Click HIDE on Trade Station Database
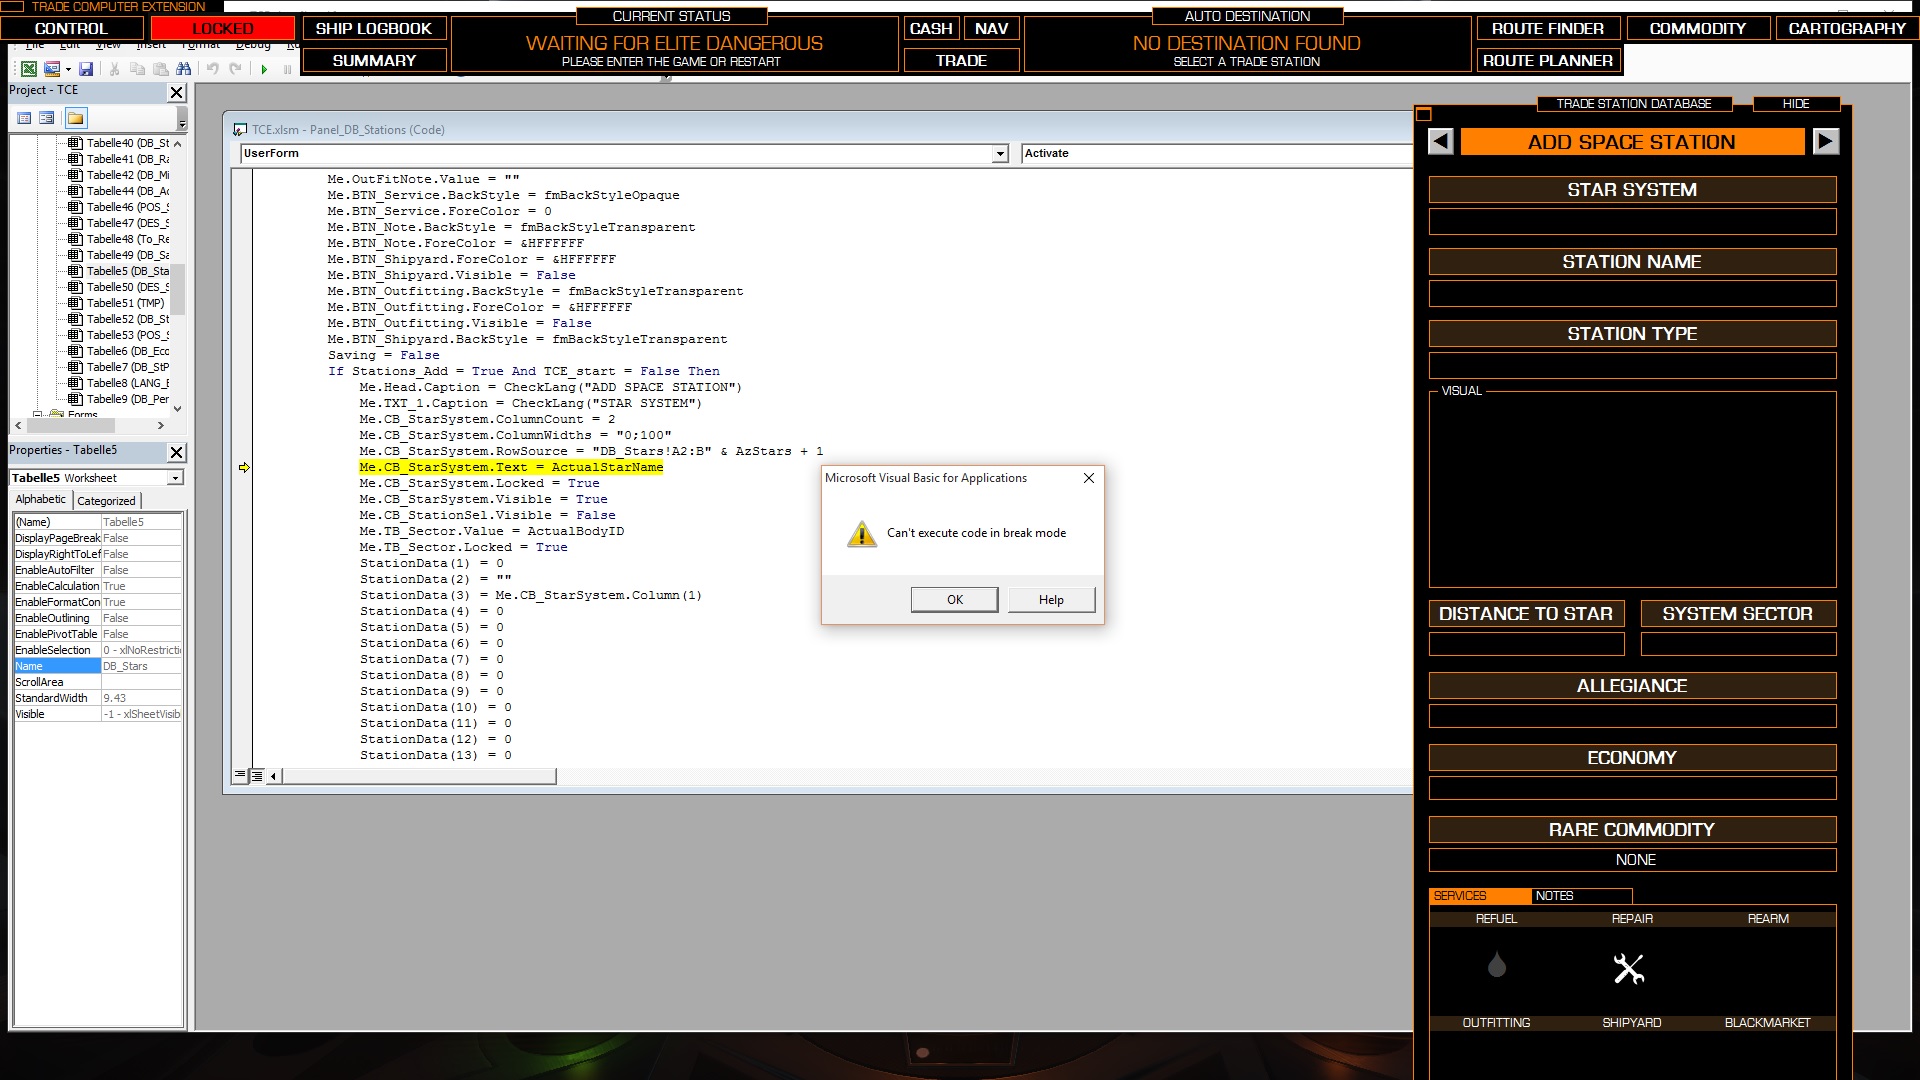Screen dimensions: 1920x1080 (x=1796, y=104)
